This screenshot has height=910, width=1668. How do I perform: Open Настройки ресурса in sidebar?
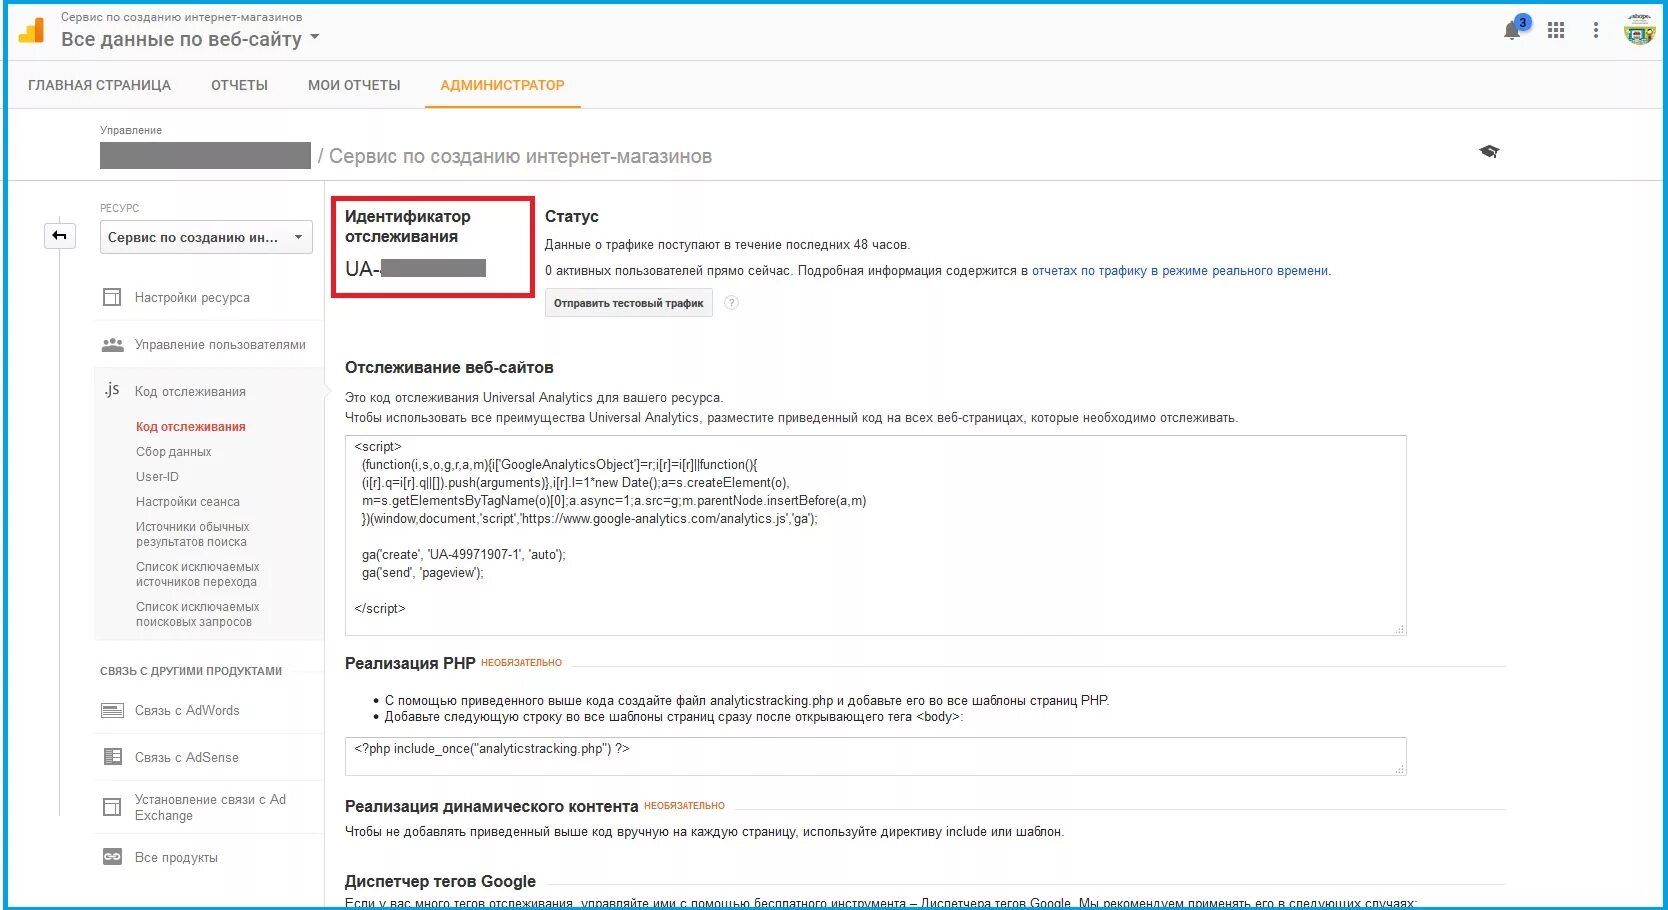click(192, 298)
